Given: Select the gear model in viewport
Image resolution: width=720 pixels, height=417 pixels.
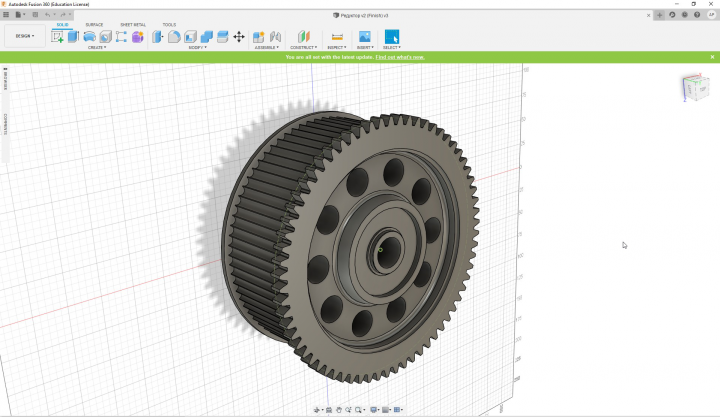Looking at the screenshot, I should point(351,246).
